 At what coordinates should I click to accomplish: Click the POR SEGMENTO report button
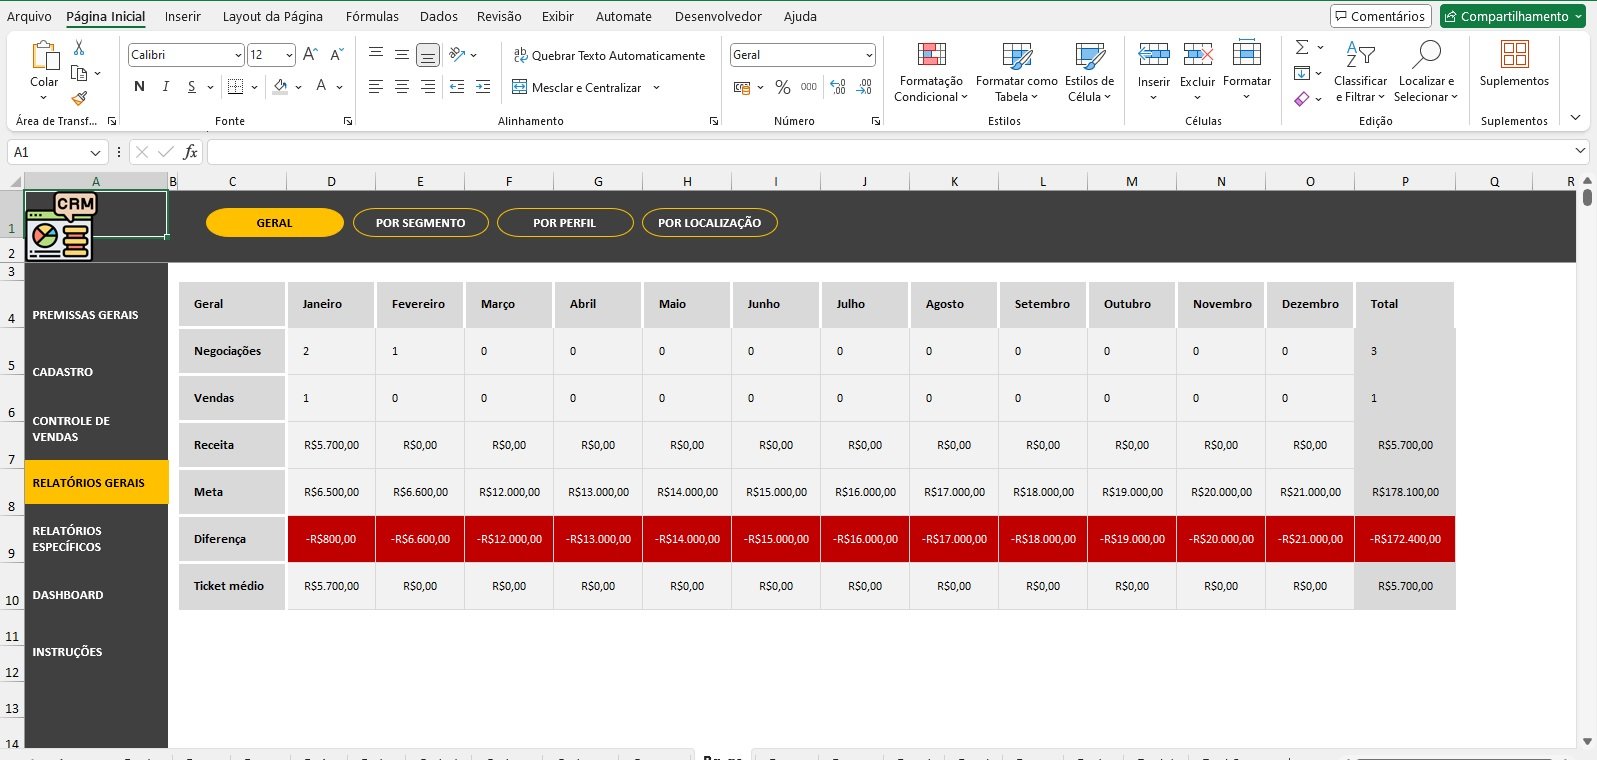click(x=420, y=223)
